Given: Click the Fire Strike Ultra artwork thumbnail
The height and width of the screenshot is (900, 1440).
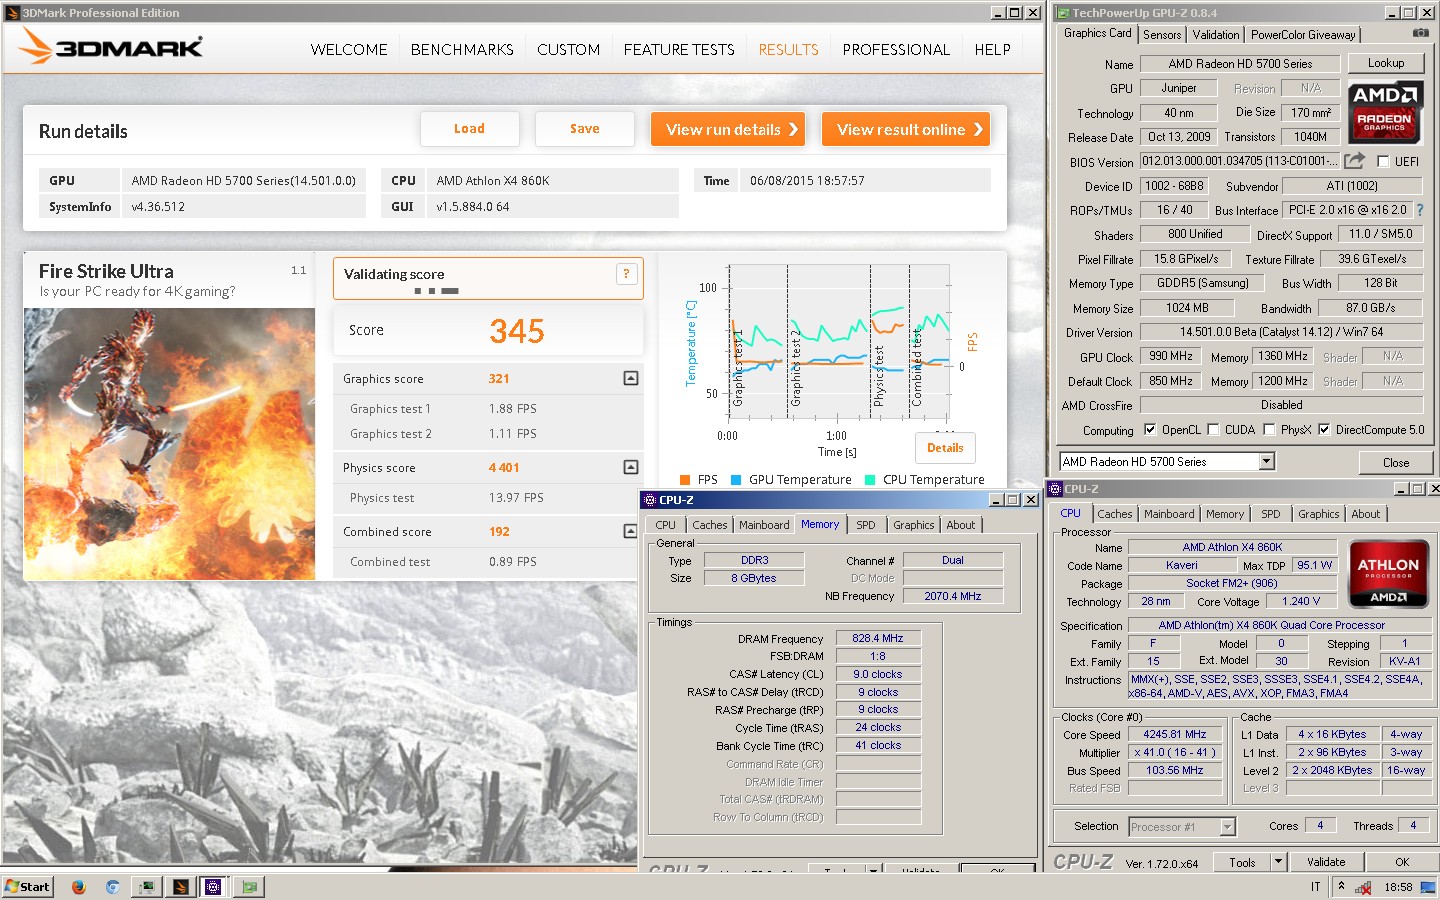Looking at the screenshot, I should click(x=169, y=444).
